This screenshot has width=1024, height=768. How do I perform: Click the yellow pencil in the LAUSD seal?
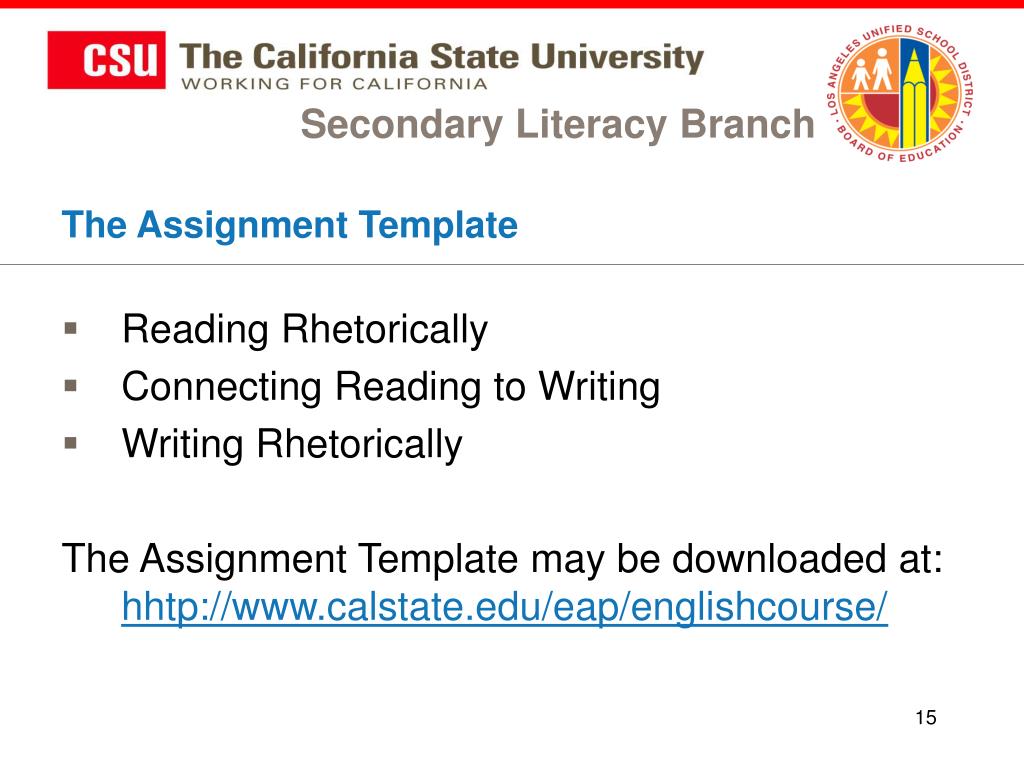click(x=914, y=96)
